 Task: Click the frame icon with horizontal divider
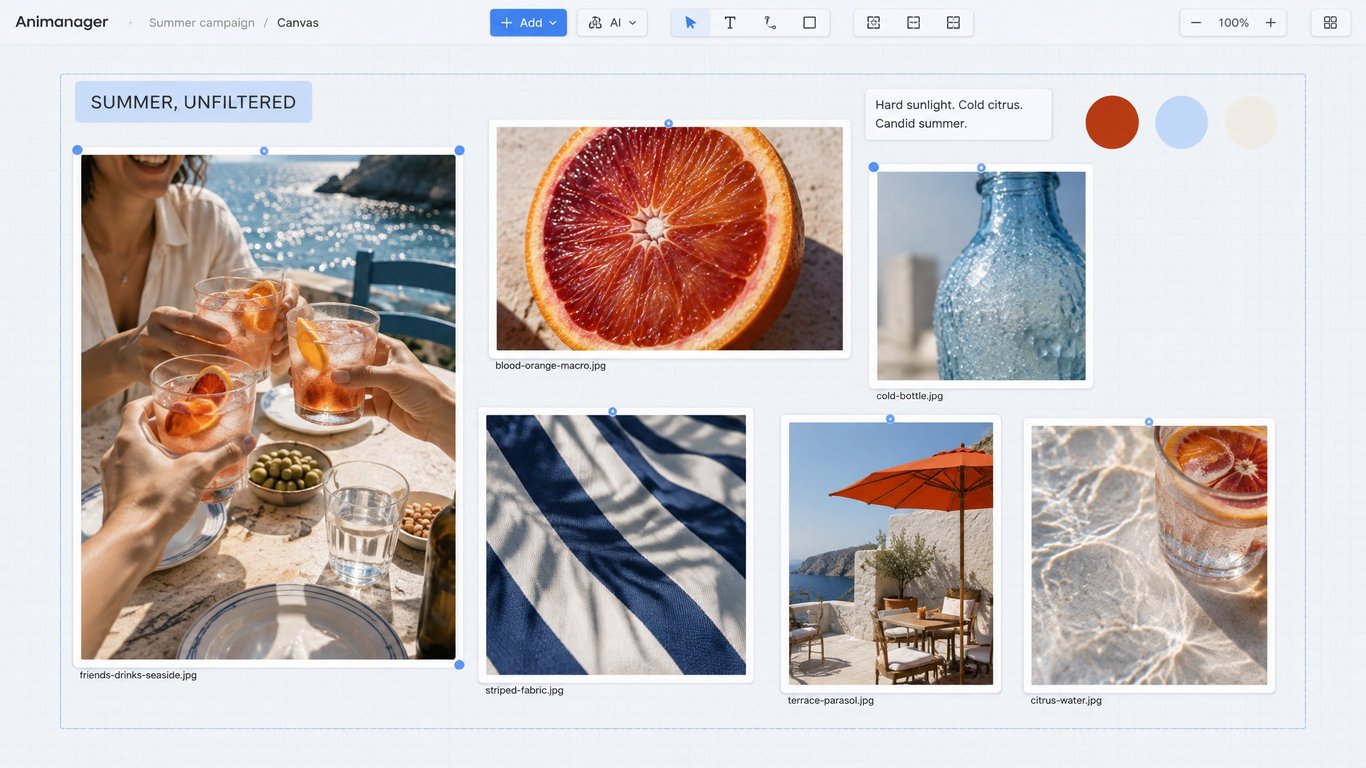point(914,23)
